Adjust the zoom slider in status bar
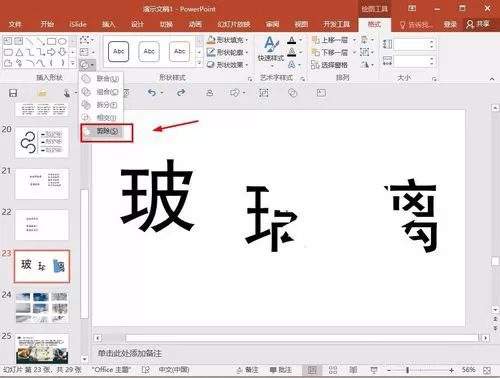 [x=407, y=370]
